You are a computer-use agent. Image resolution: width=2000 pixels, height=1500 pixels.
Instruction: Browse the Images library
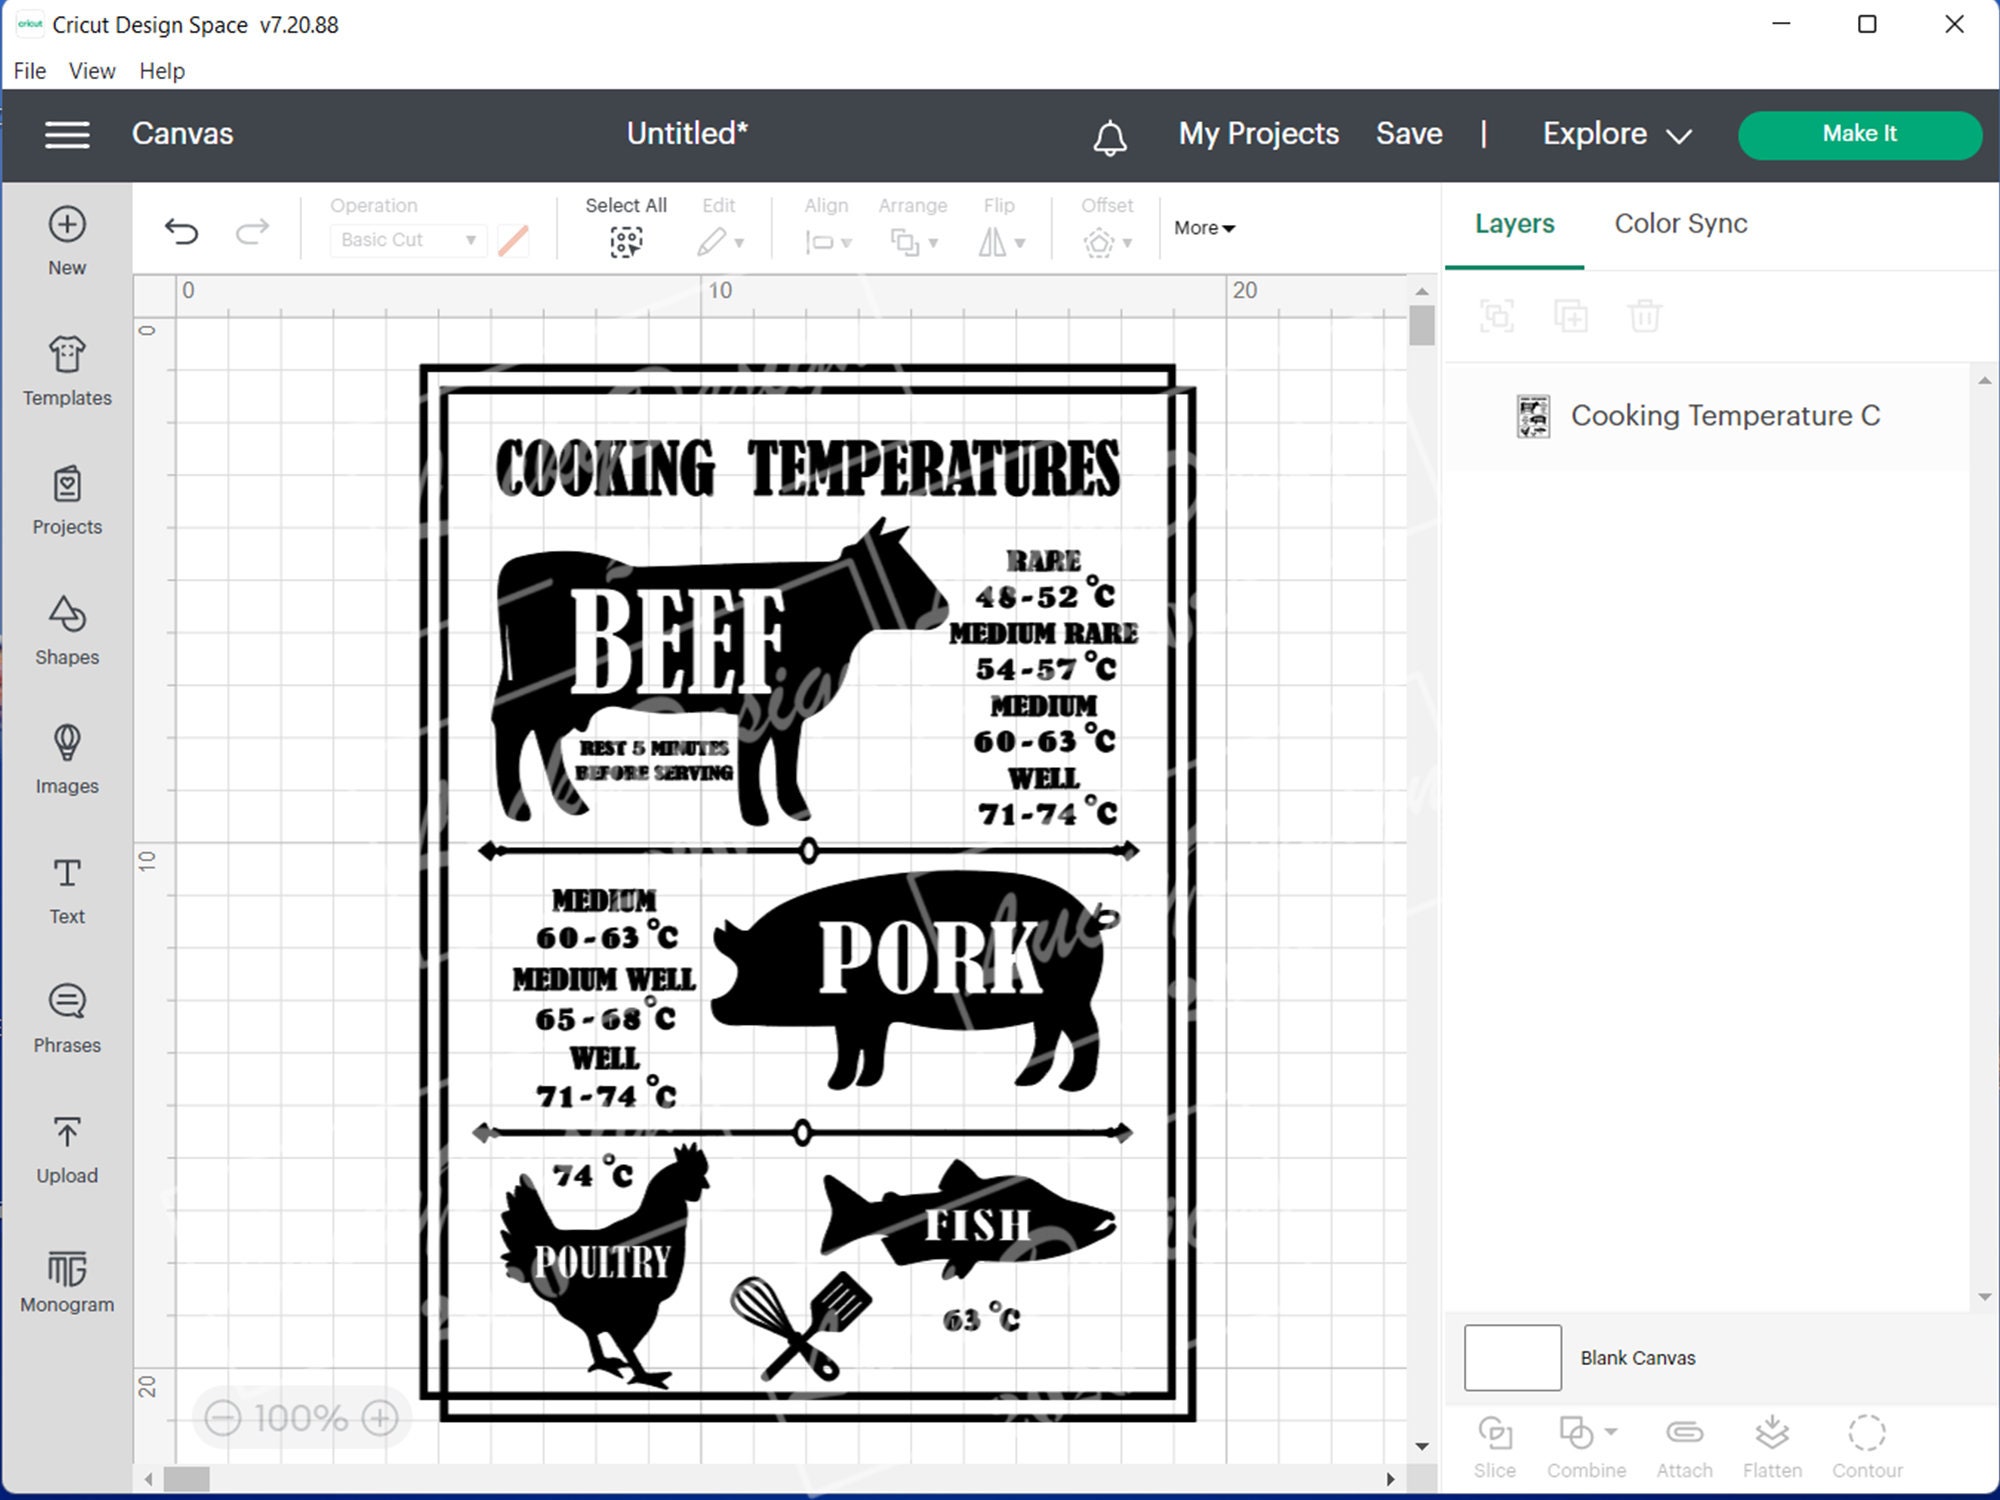(x=66, y=760)
